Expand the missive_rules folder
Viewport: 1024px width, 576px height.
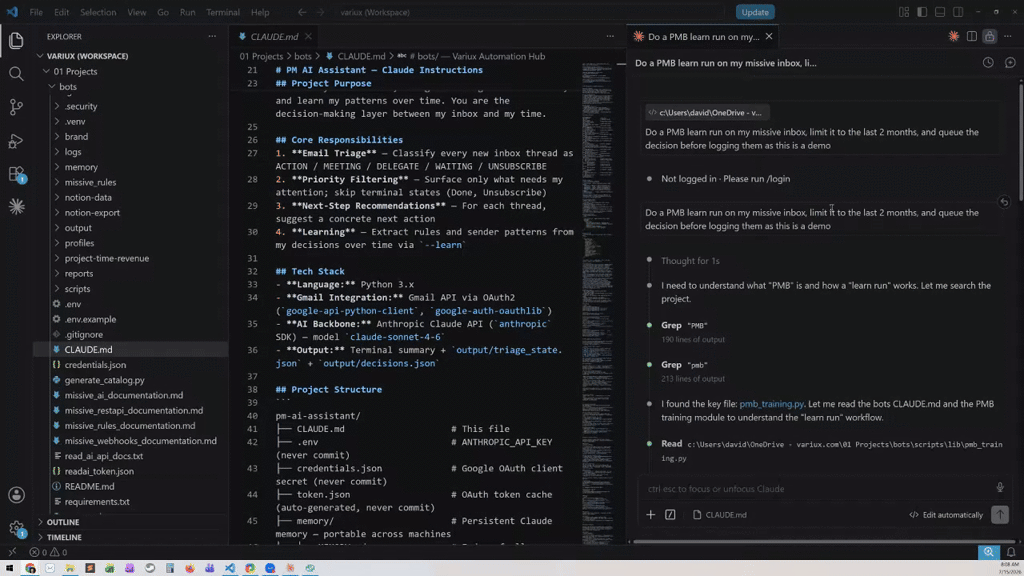pyautogui.click(x=90, y=182)
